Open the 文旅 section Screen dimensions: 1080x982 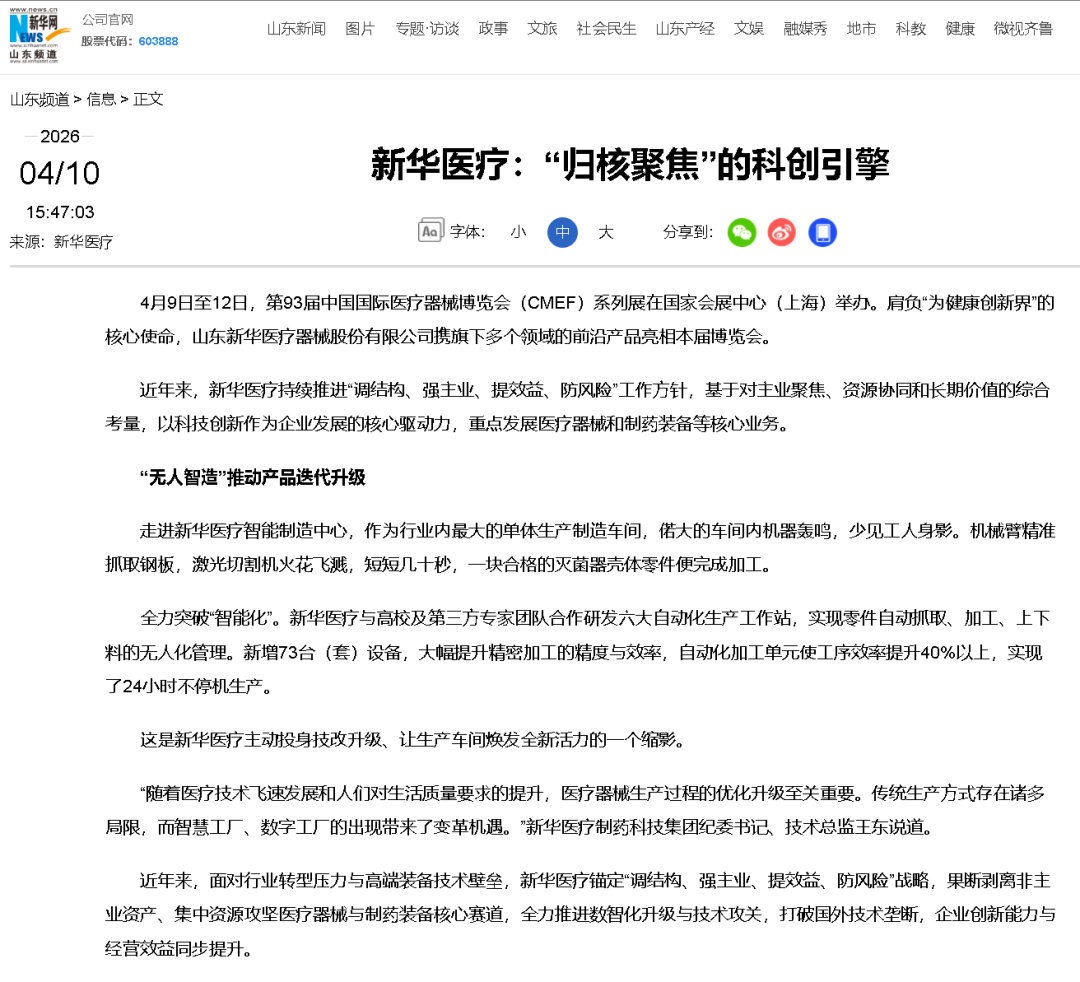pyautogui.click(x=542, y=29)
